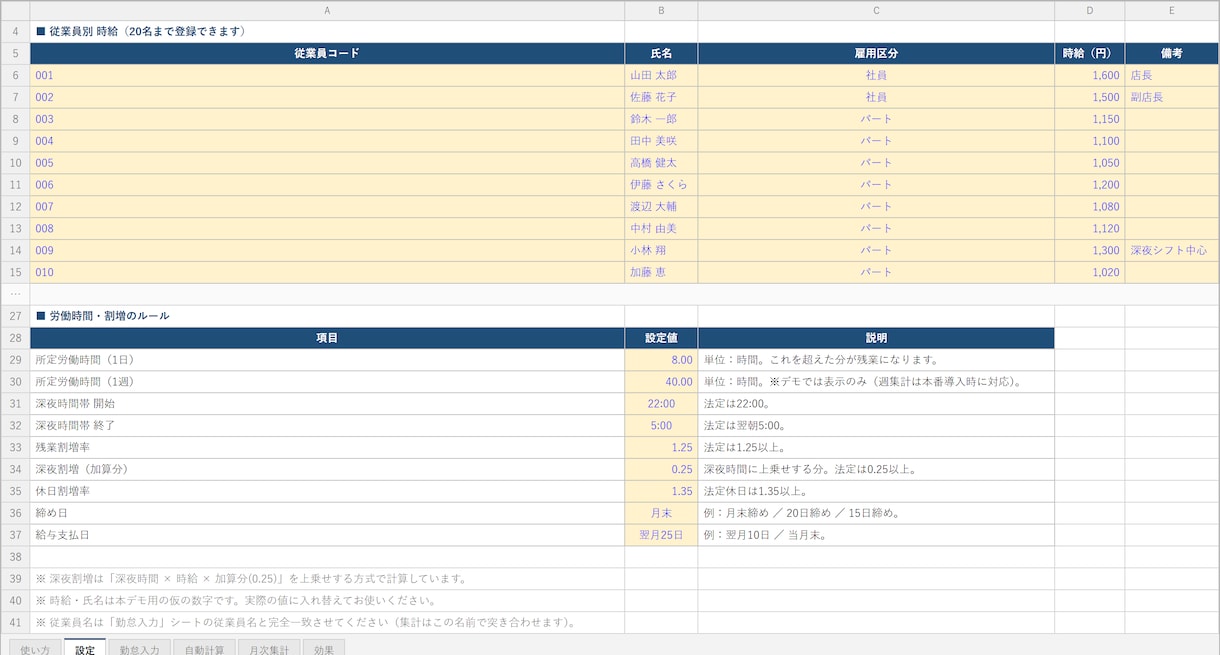Screen dimensions: 1220x655
Task: Switch to the 効果 sheet tab
Action: [324, 648]
